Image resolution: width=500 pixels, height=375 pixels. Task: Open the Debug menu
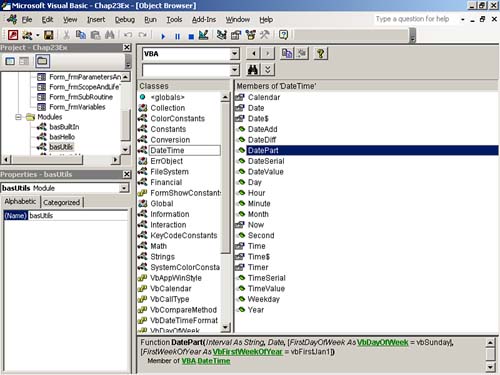pos(125,20)
